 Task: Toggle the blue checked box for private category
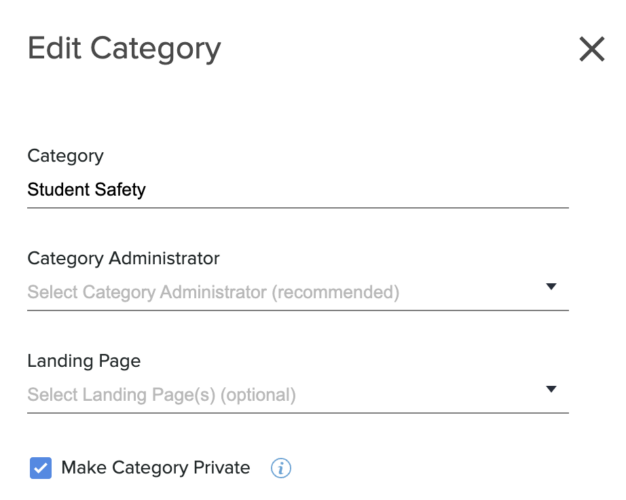coord(40,467)
